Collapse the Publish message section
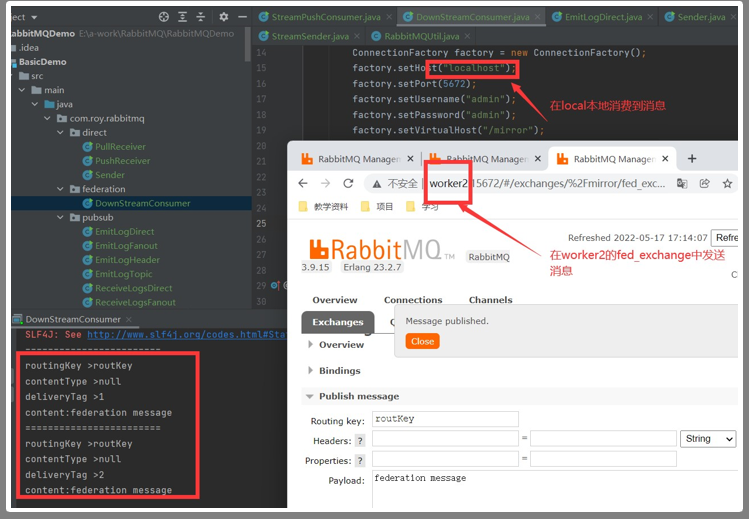The width and height of the screenshot is (749, 519). [x=310, y=396]
